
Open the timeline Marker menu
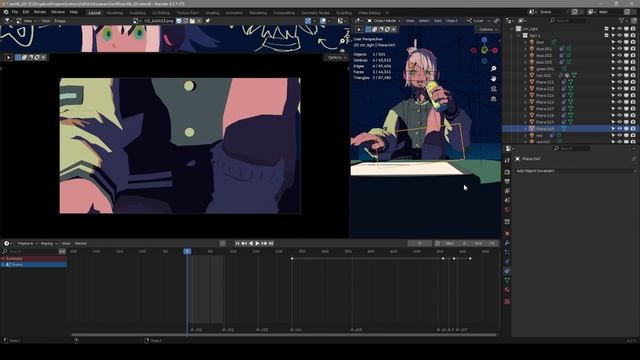80,244
